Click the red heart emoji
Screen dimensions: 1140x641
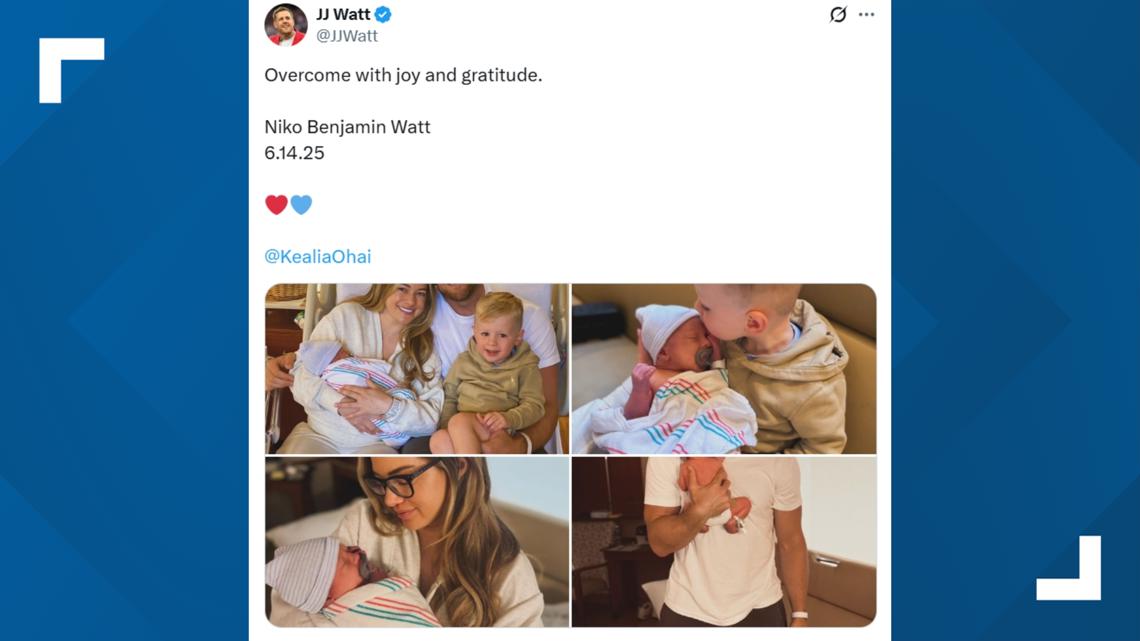[276, 204]
